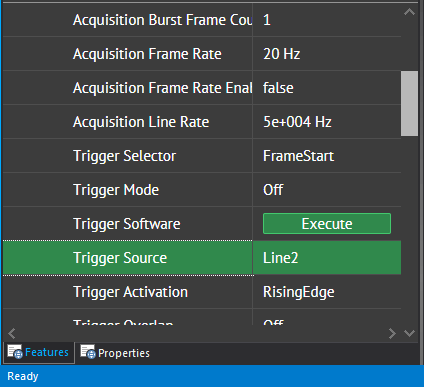Switch to the Features tab

[x=38, y=353]
